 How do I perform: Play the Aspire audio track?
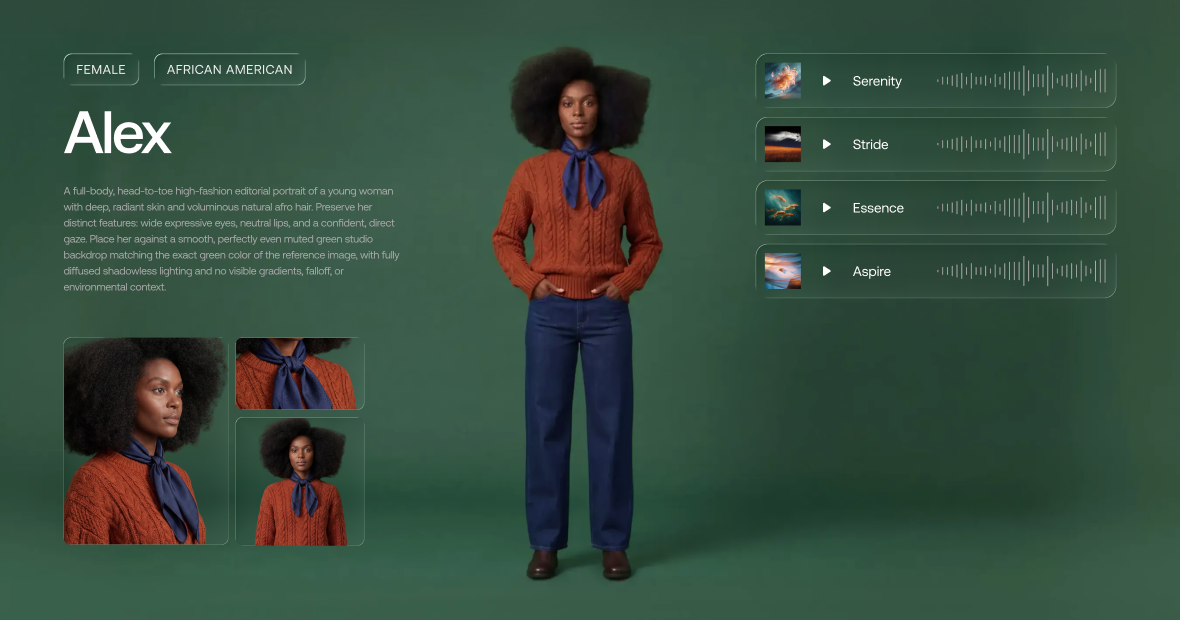[827, 271]
